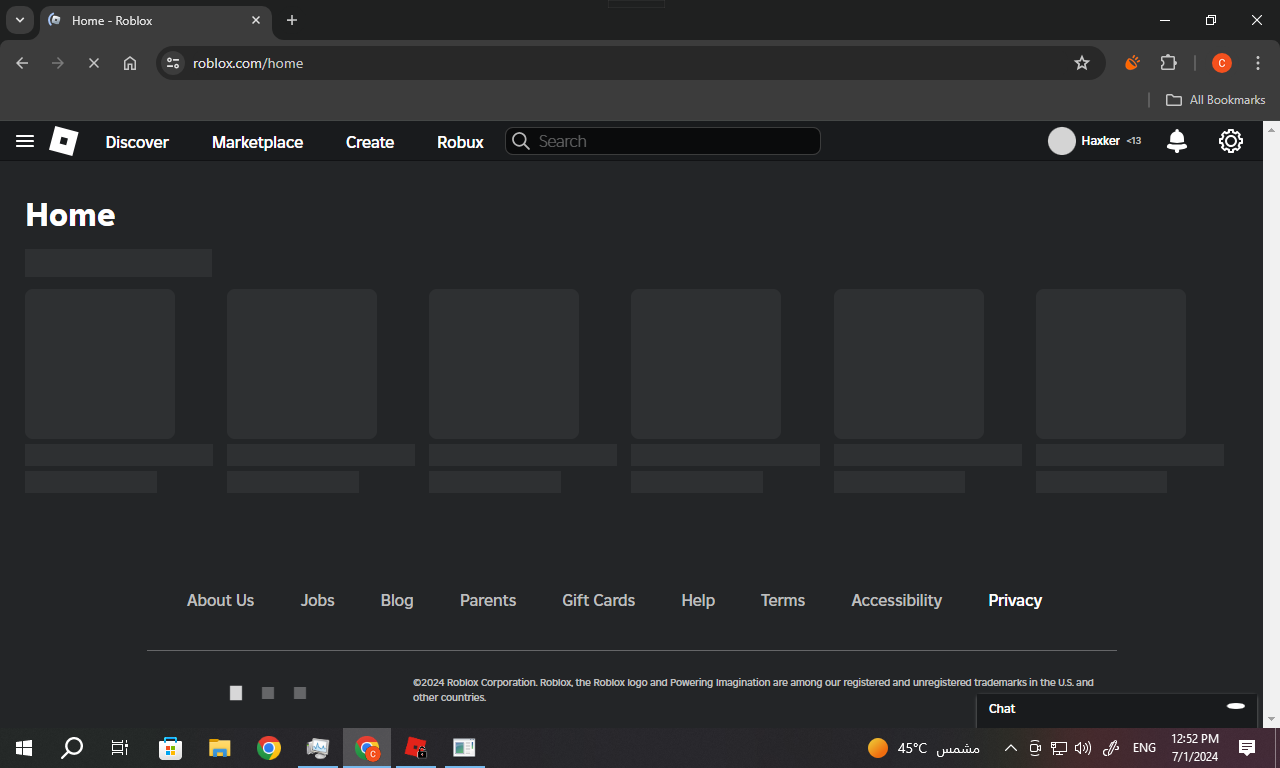Viewport: 1280px width, 768px height.
Task: Open the Haxker avatar profile picture
Action: coord(1061,141)
